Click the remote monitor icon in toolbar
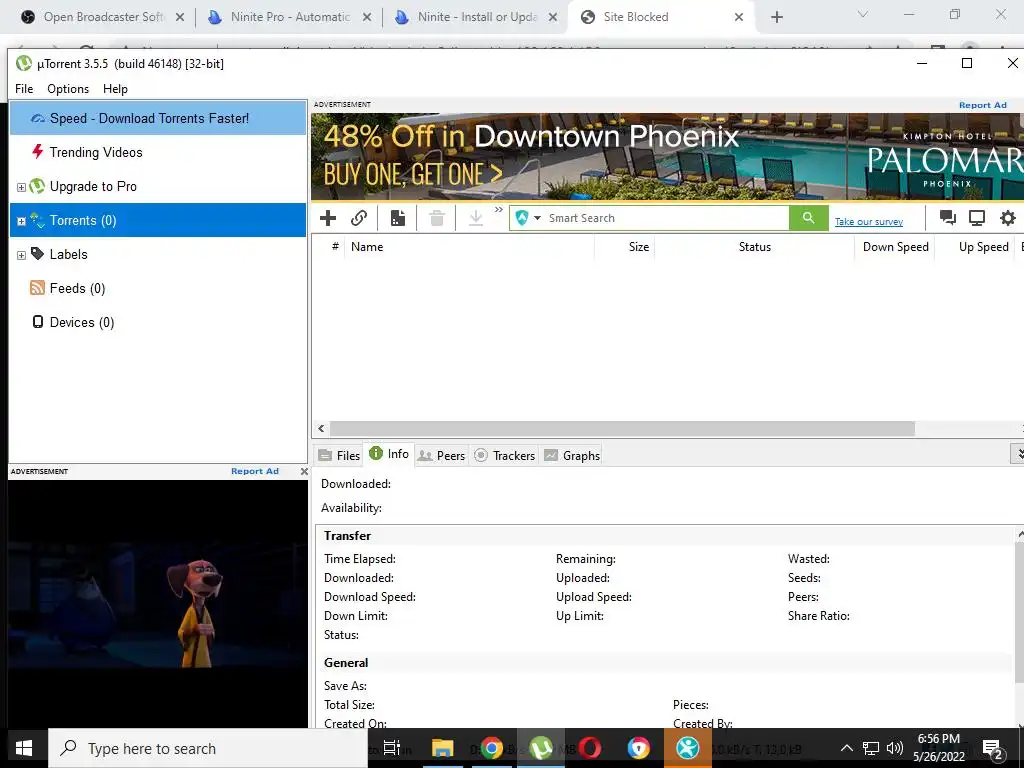 [977, 218]
